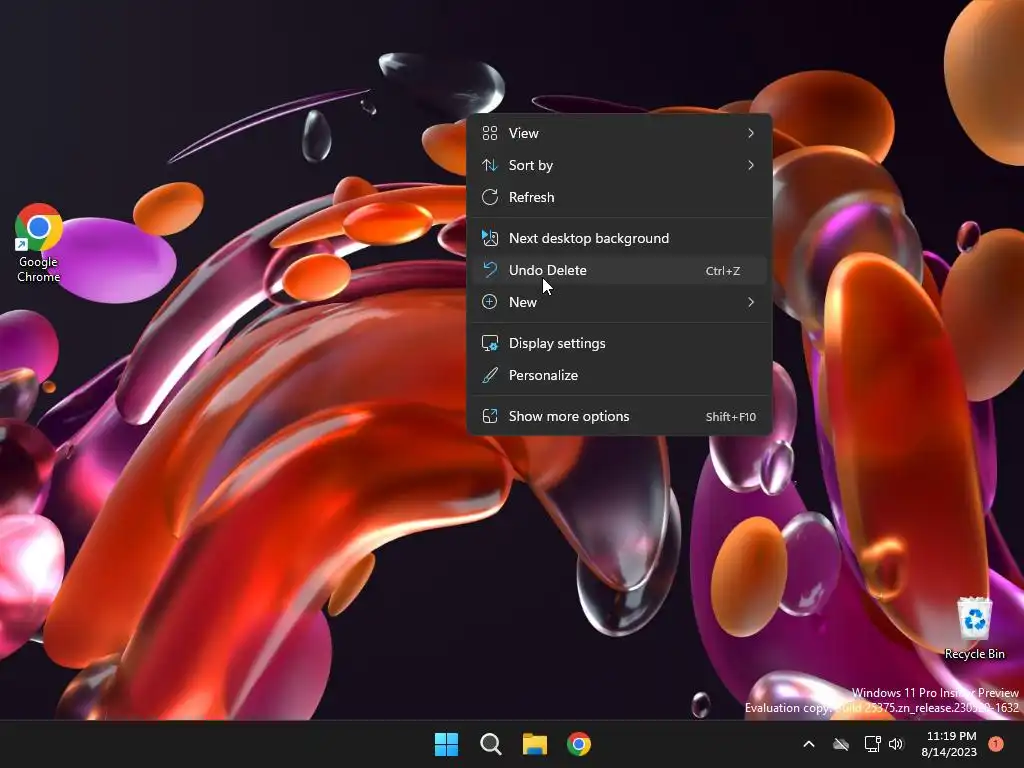Open the New submenu
Image resolution: width=1024 pixels, height=768 pixels.
pos(619,302)
